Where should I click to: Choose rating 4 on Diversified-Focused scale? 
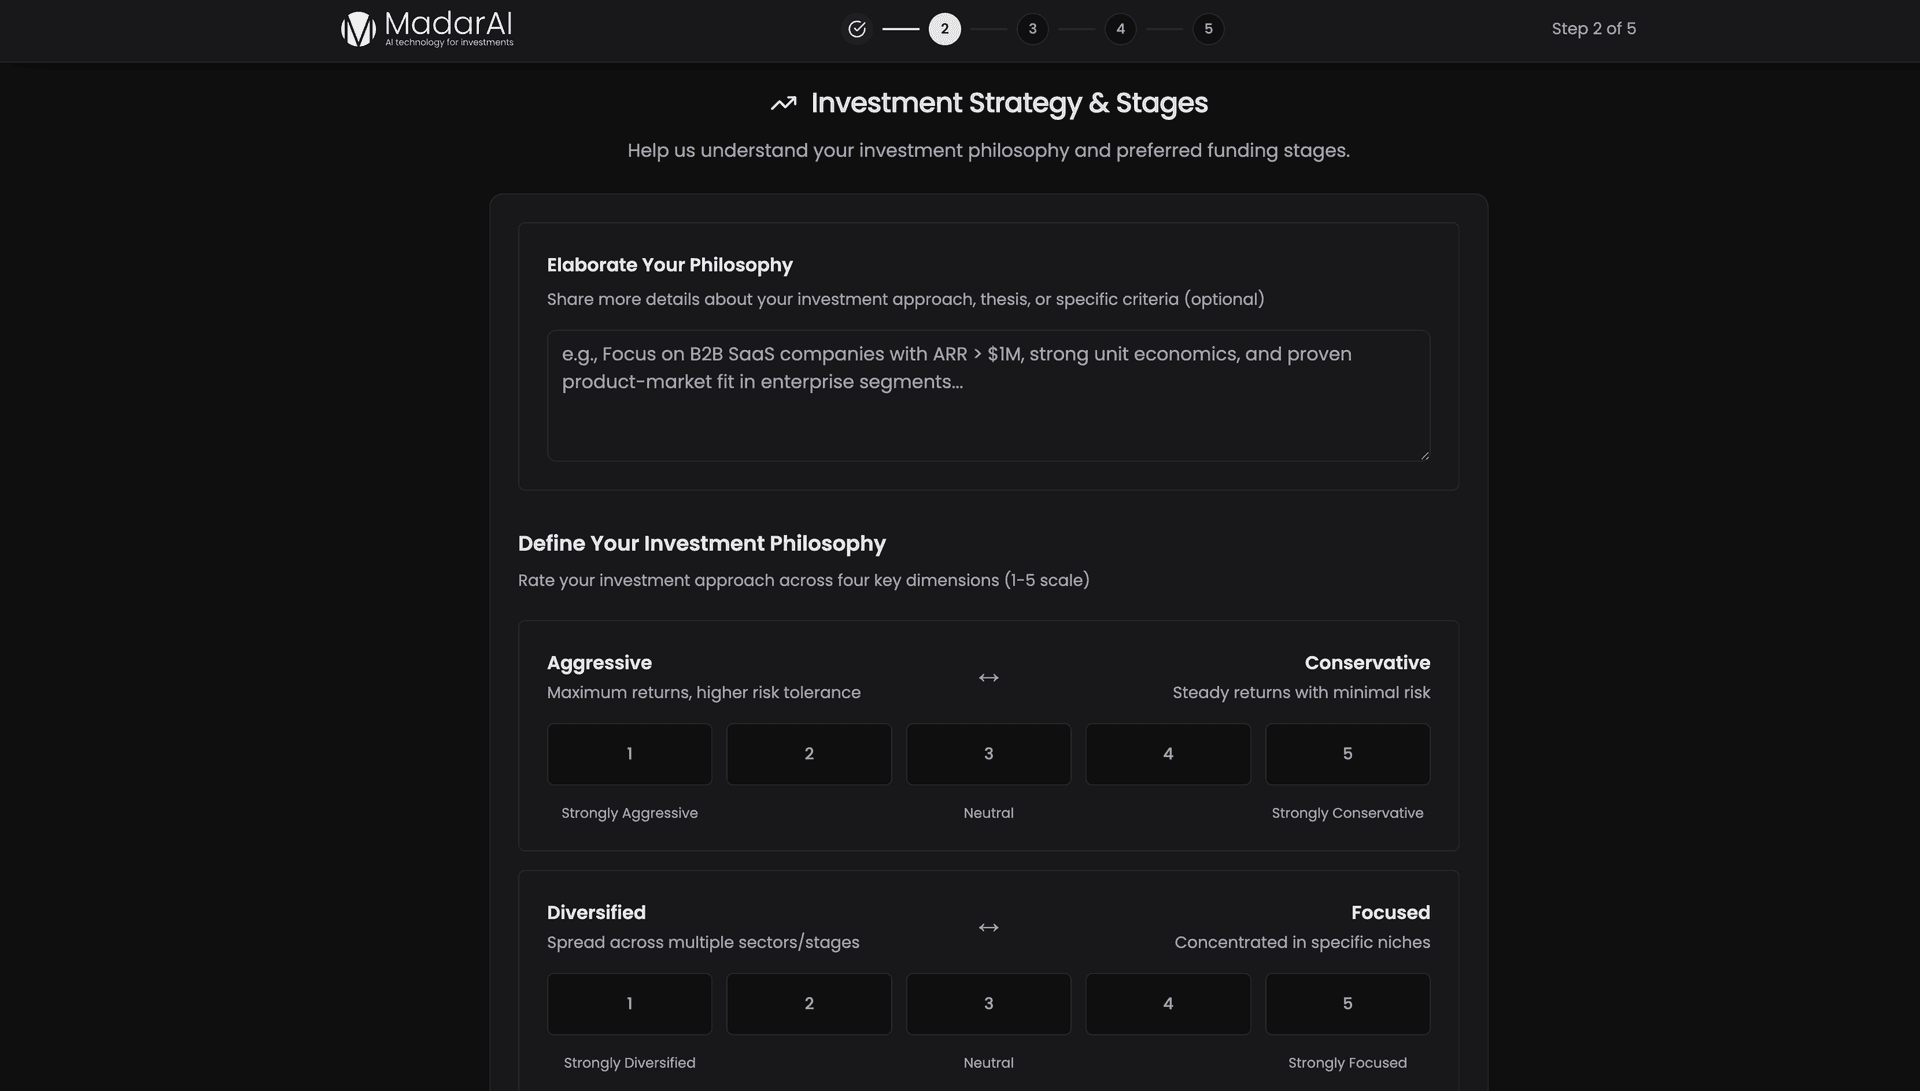pyautogui.click(x=1167, y=1004)
